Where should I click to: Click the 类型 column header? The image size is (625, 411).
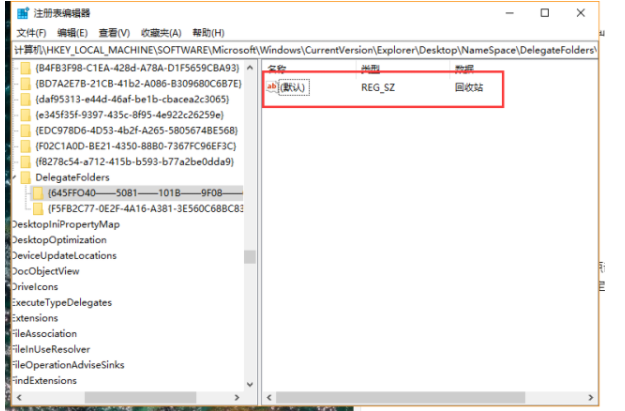371,69
